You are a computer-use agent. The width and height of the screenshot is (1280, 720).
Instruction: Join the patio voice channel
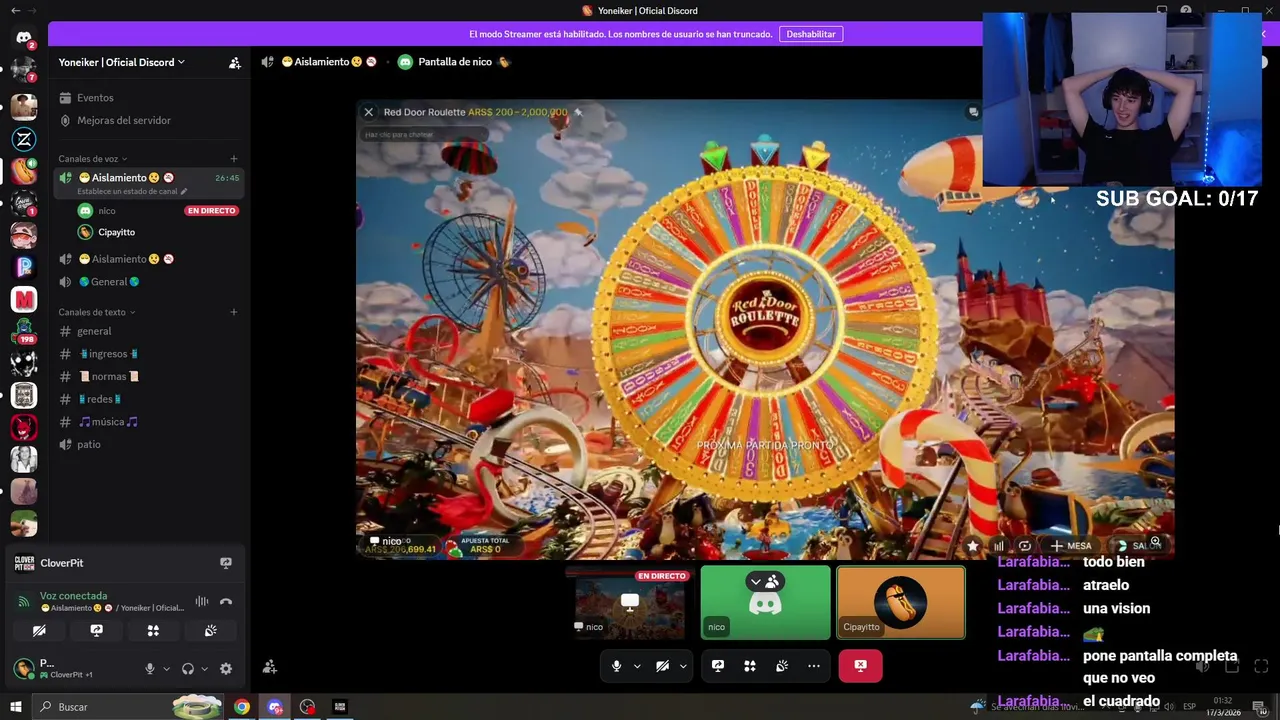pyautogui.click(x=148, y=444)
